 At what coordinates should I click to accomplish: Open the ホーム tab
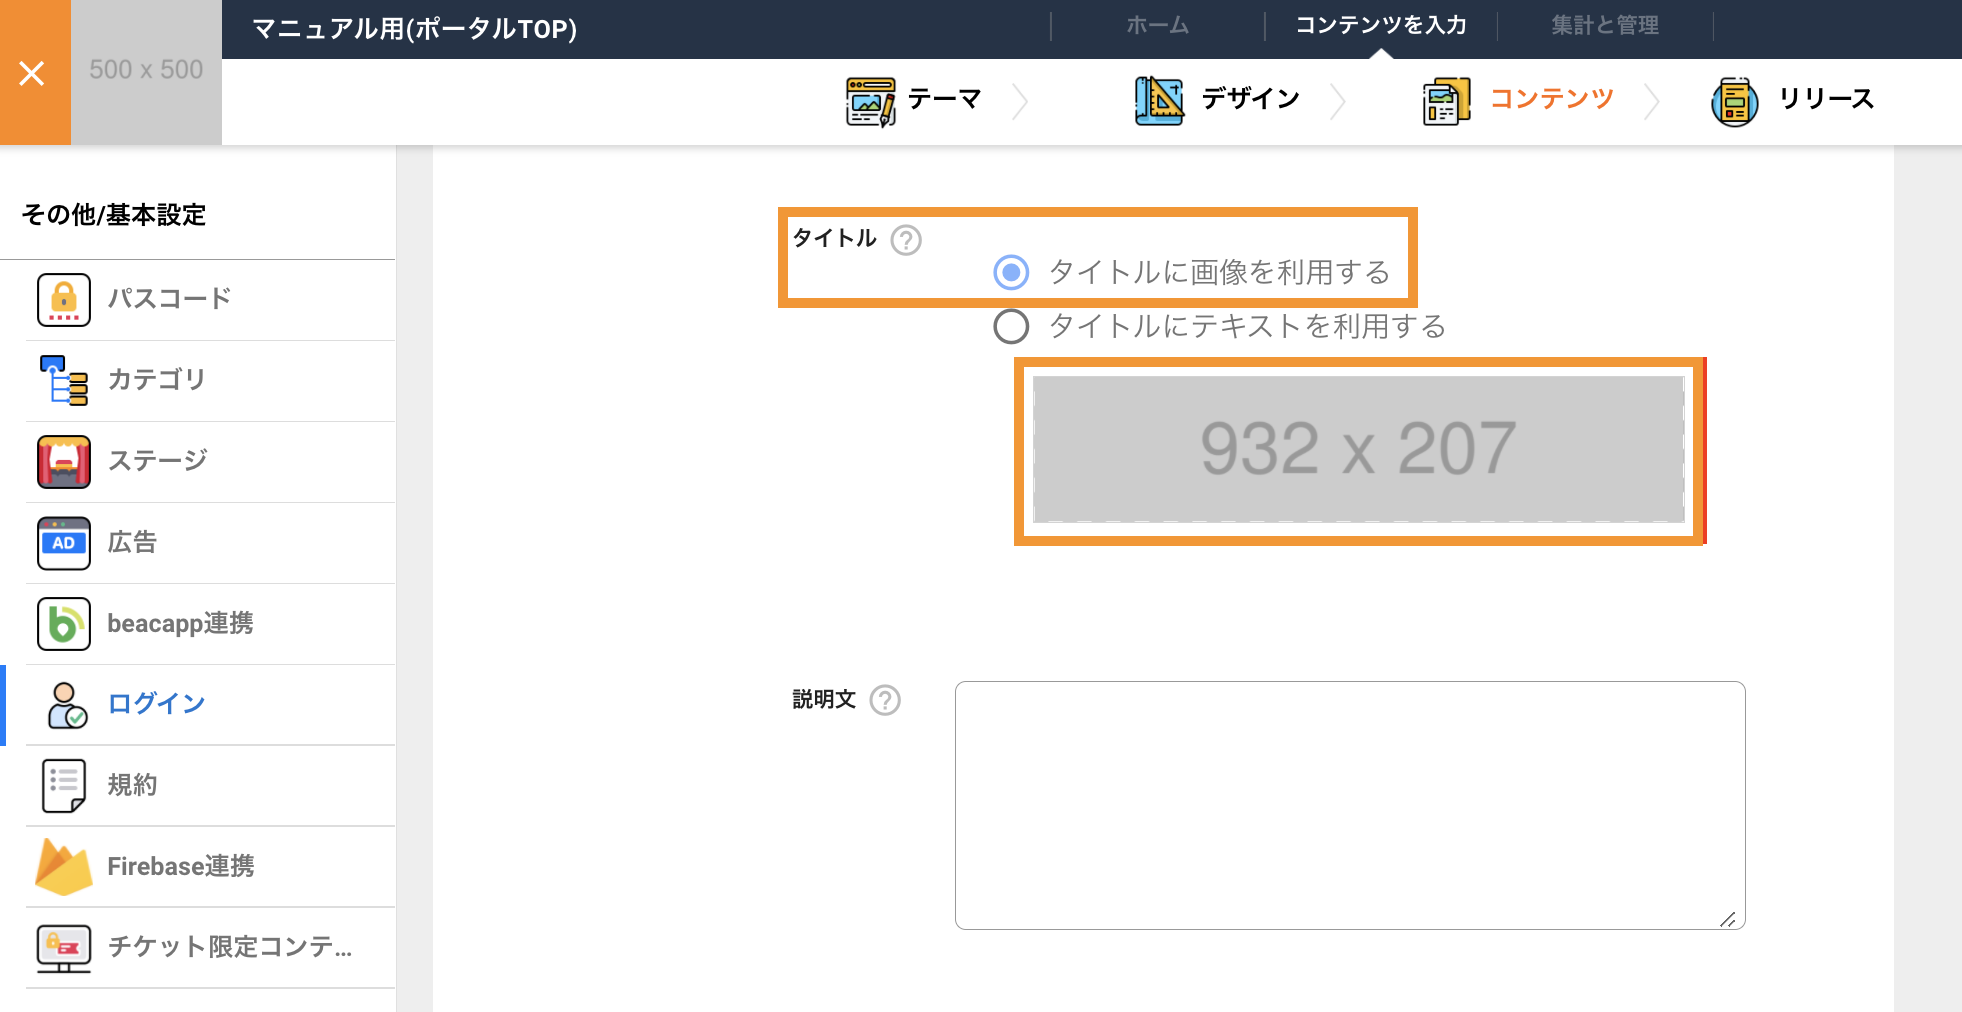point(1158,26)
